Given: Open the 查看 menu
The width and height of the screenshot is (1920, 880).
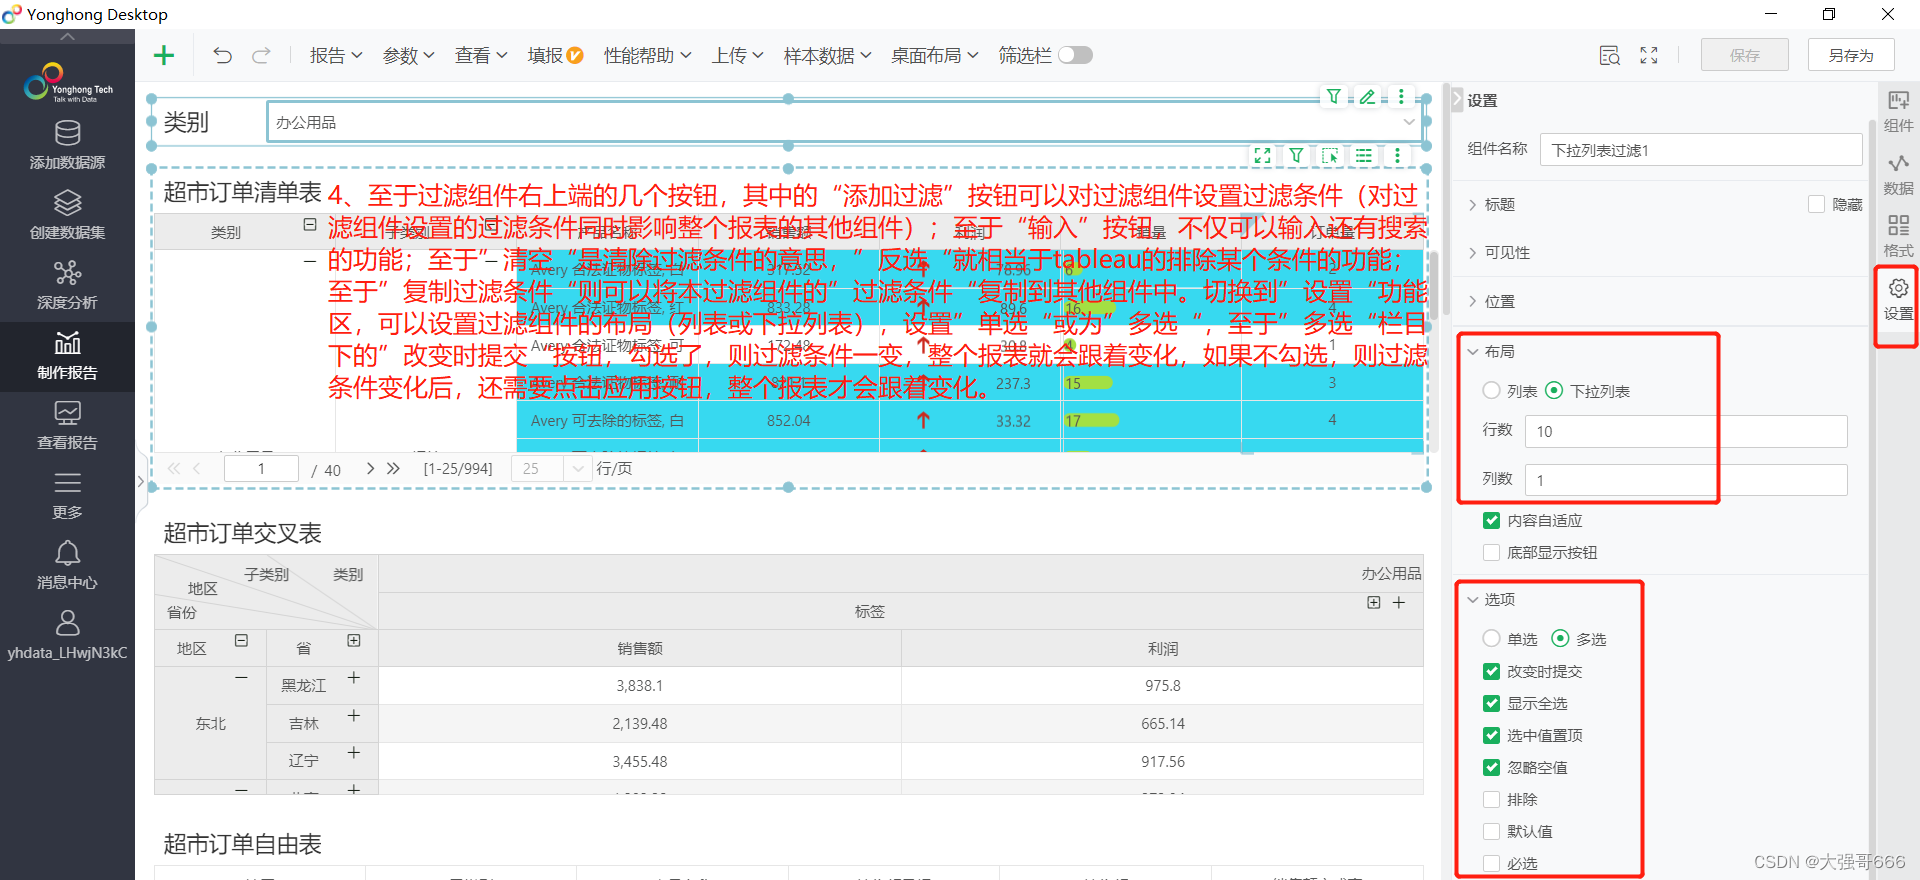Looking at the screenshot, I should (x=481, y=55).
